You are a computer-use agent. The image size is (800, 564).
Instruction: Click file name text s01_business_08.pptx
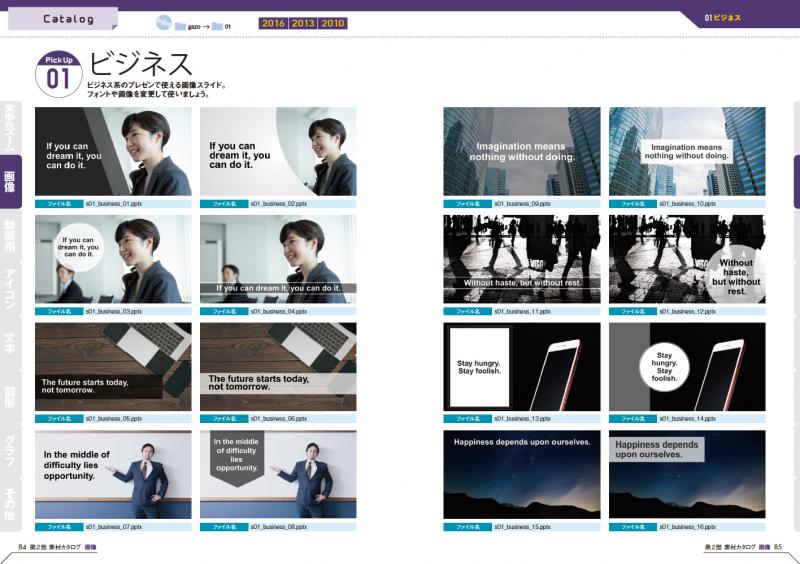[x=279, y=527]
